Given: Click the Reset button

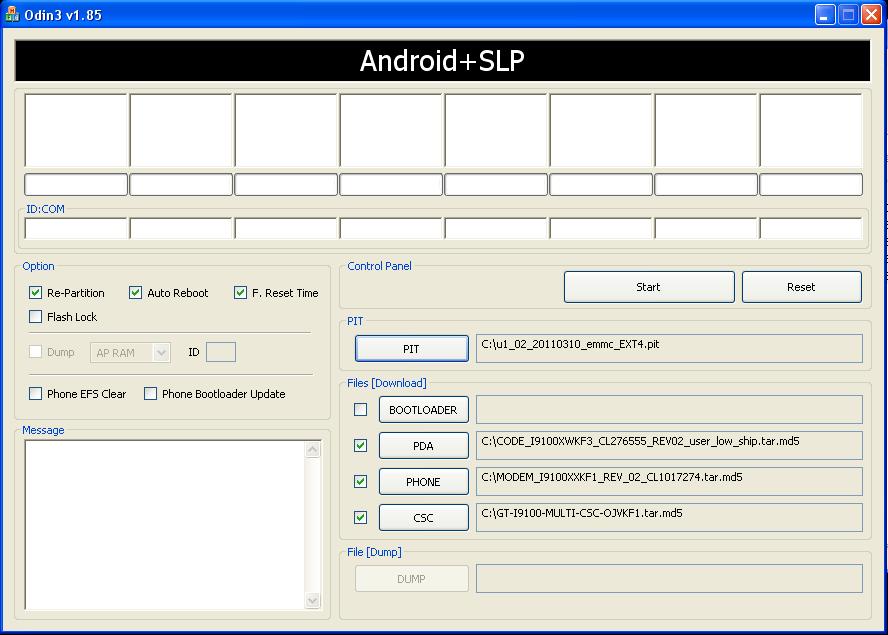Looking at the screenshot, I should [801, 287].
